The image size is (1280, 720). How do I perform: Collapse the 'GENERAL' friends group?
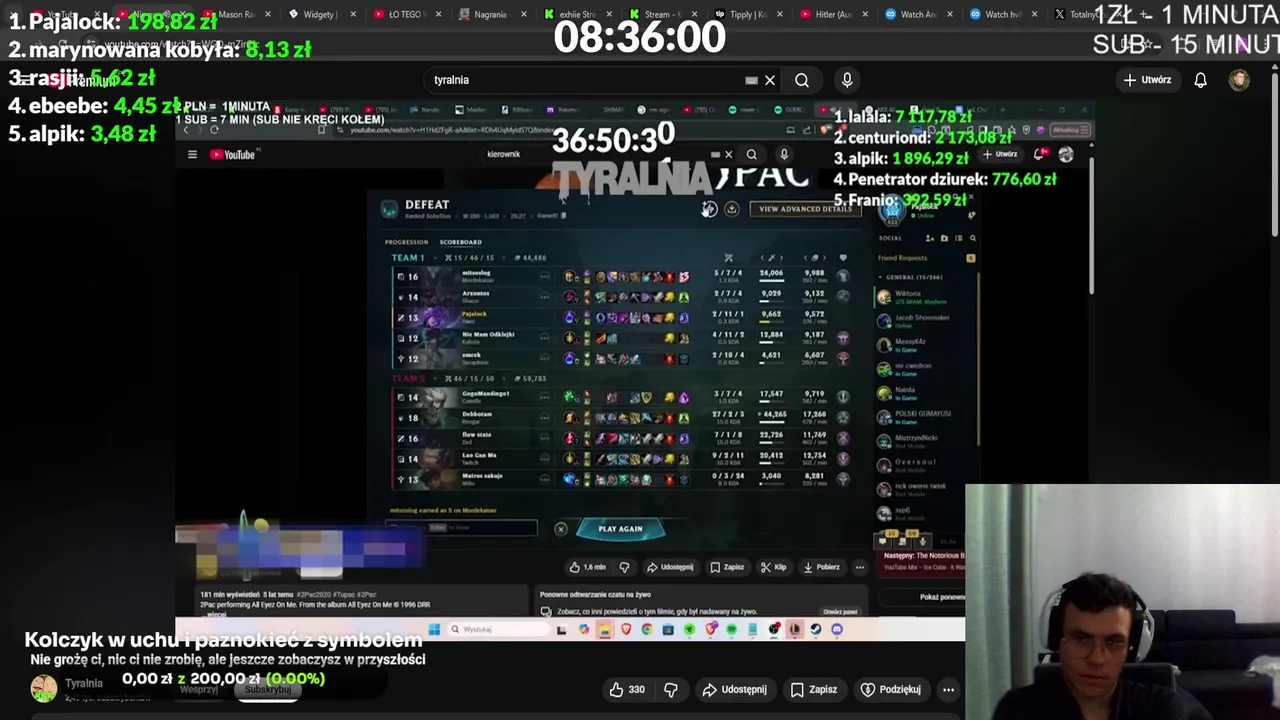(x=912, y=277)
